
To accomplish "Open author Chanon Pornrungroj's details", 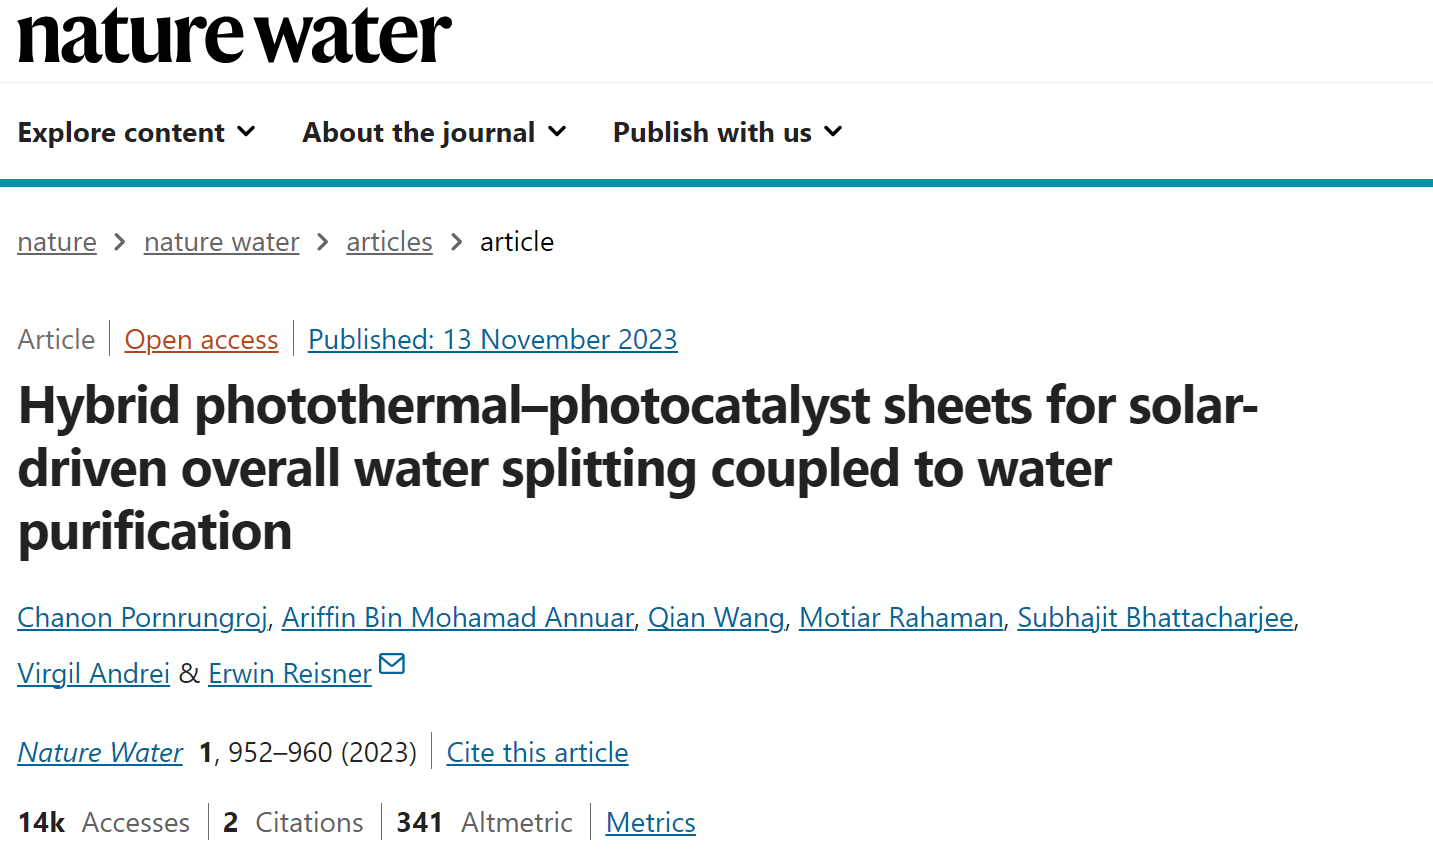I will [x=142, y=618].
